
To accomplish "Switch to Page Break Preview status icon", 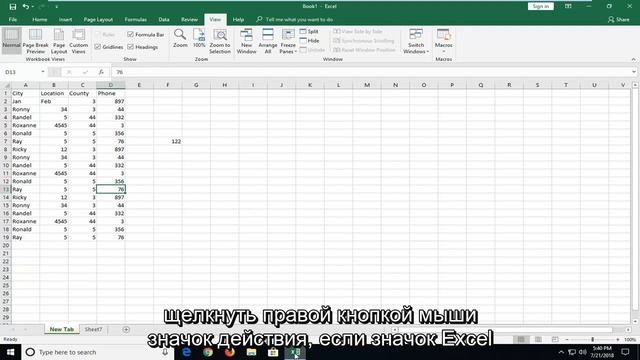I will [555, 340].
